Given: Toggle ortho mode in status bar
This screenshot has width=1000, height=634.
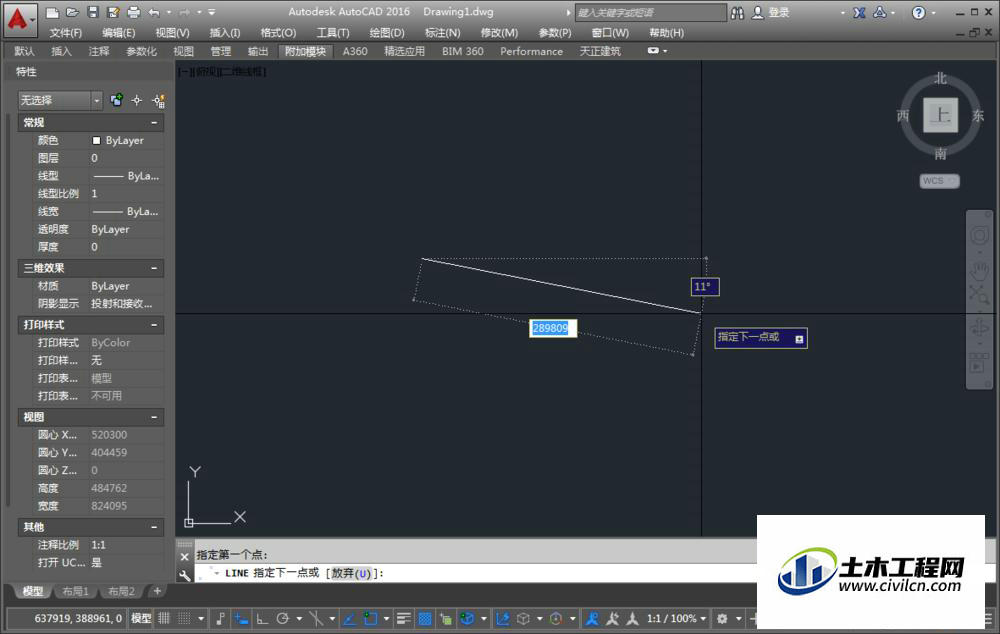Looking at the screenshot, I should coord(262,618).
